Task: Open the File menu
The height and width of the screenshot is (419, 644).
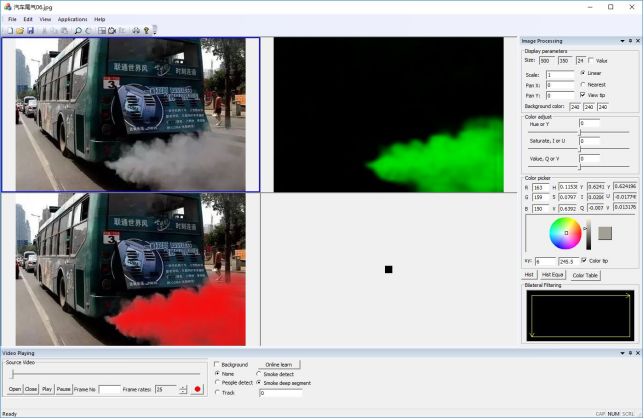Action: click(12, 19)
